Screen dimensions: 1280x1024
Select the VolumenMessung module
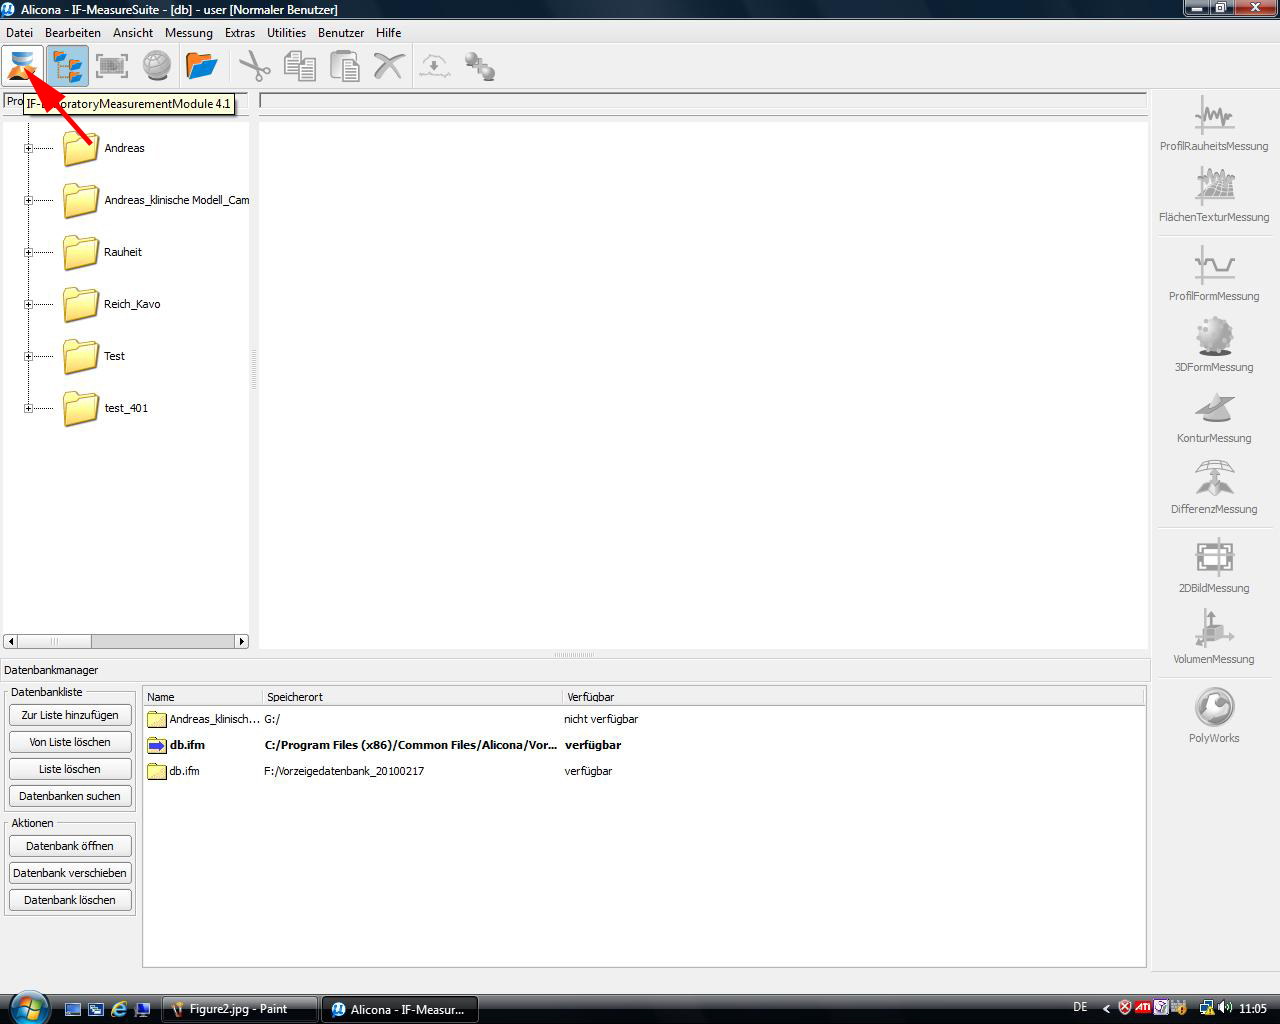coord(1214,637)
